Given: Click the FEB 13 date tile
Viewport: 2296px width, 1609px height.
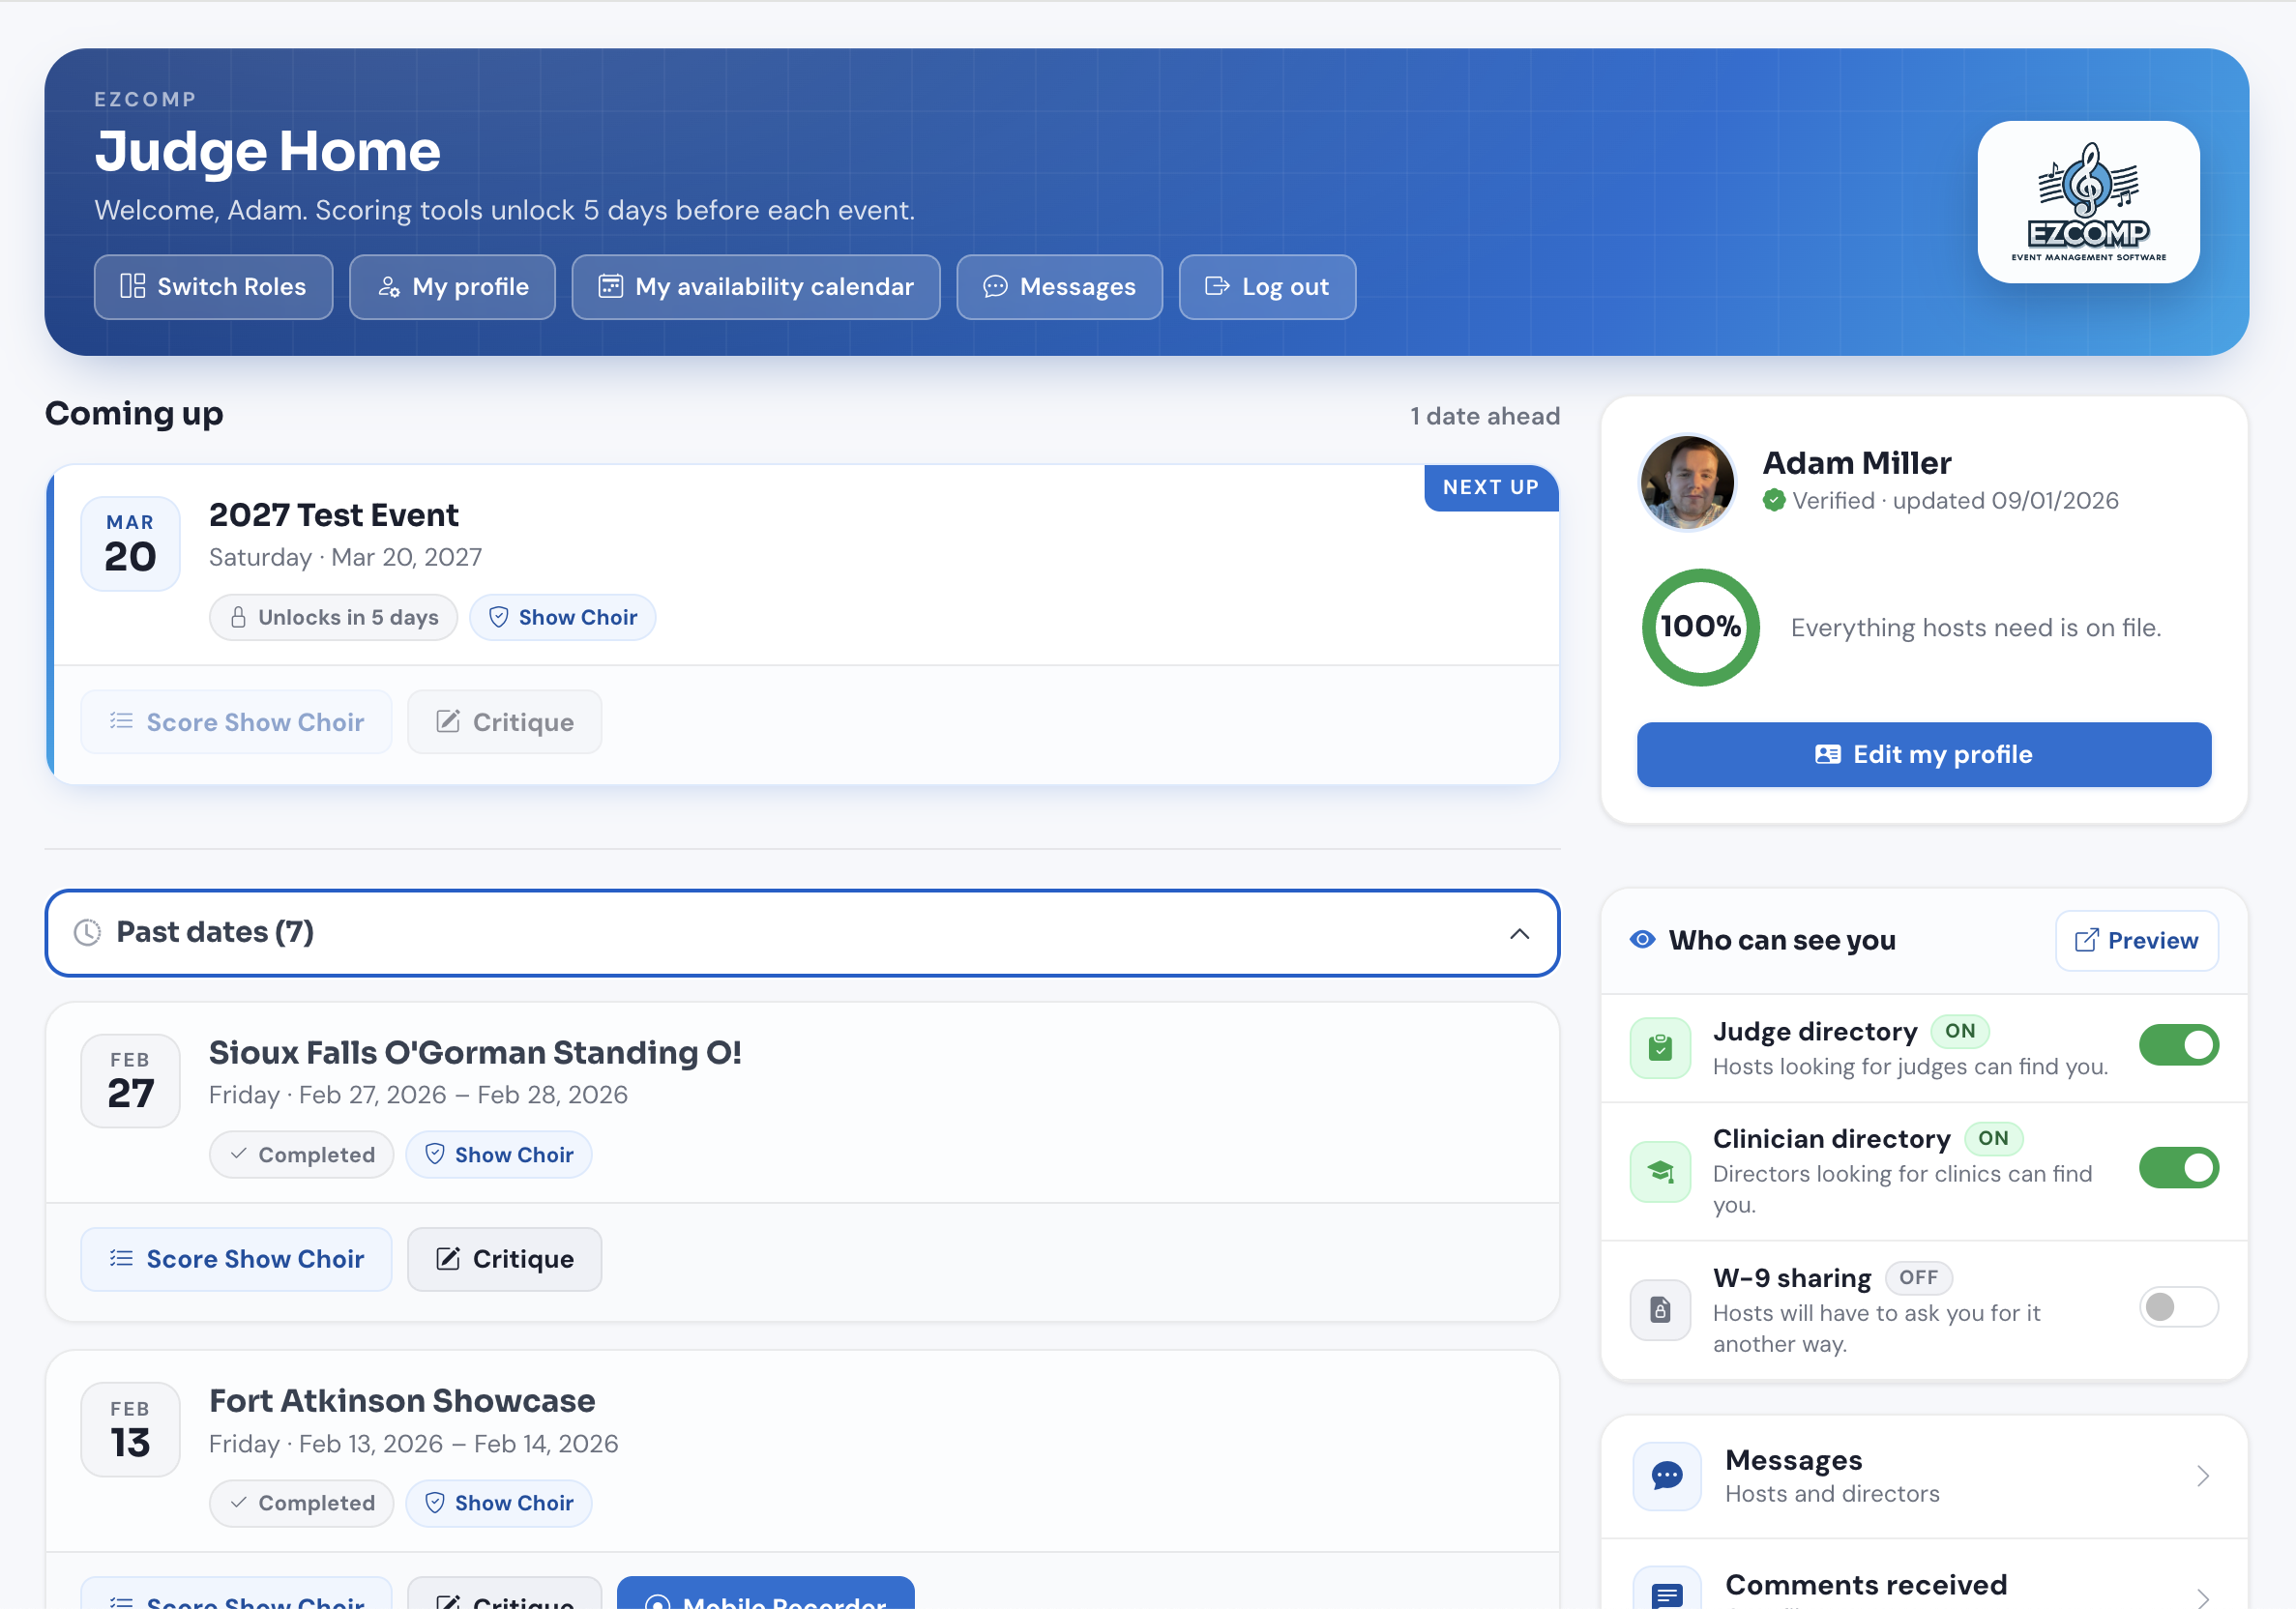Looking at the screenshot, I should 130,1430.
